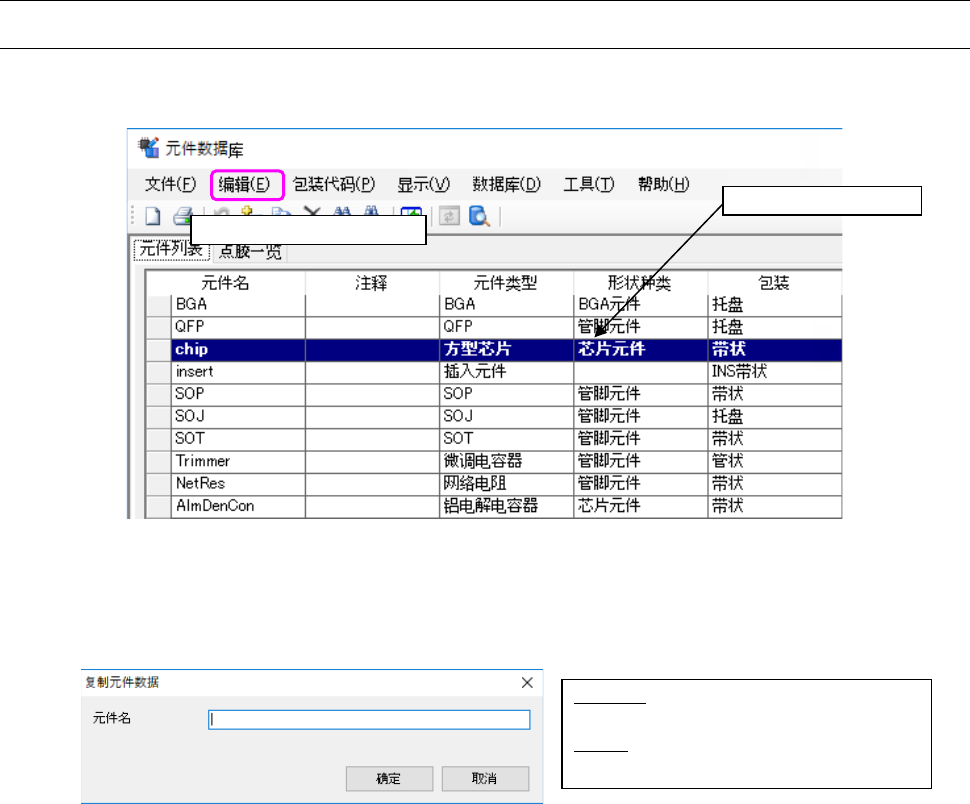Image resolution: width=970 pixels, height=804 pixels.
Task: Click the INS带状 packaging cell
Action: [775, 372]
